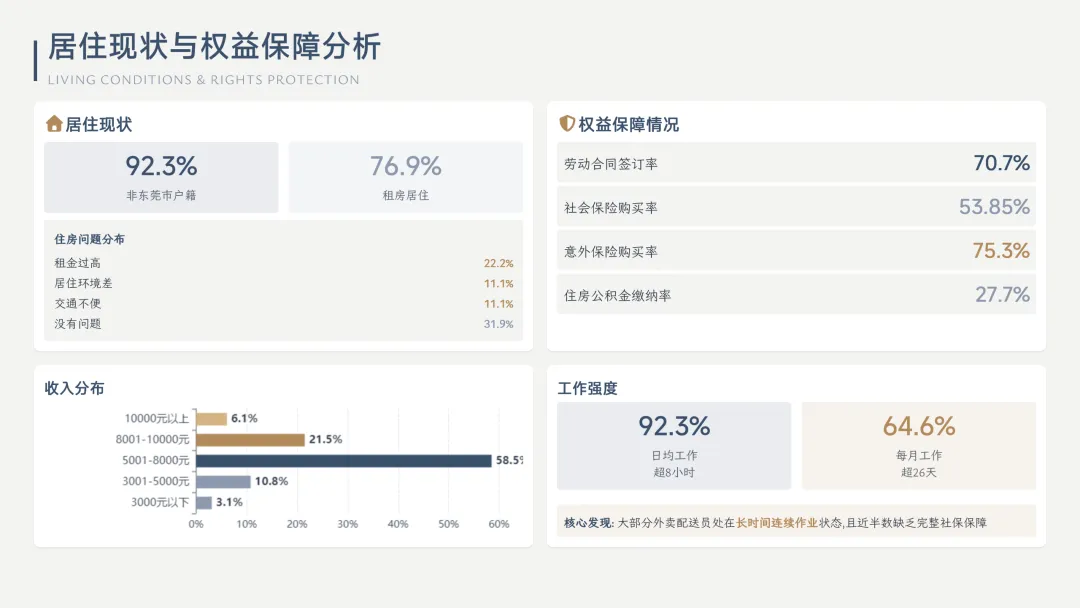This screenshot has width=1080, height=608.
Task: Click the 社会保险购买率 53.85% row
Action: tap(796, 207)
